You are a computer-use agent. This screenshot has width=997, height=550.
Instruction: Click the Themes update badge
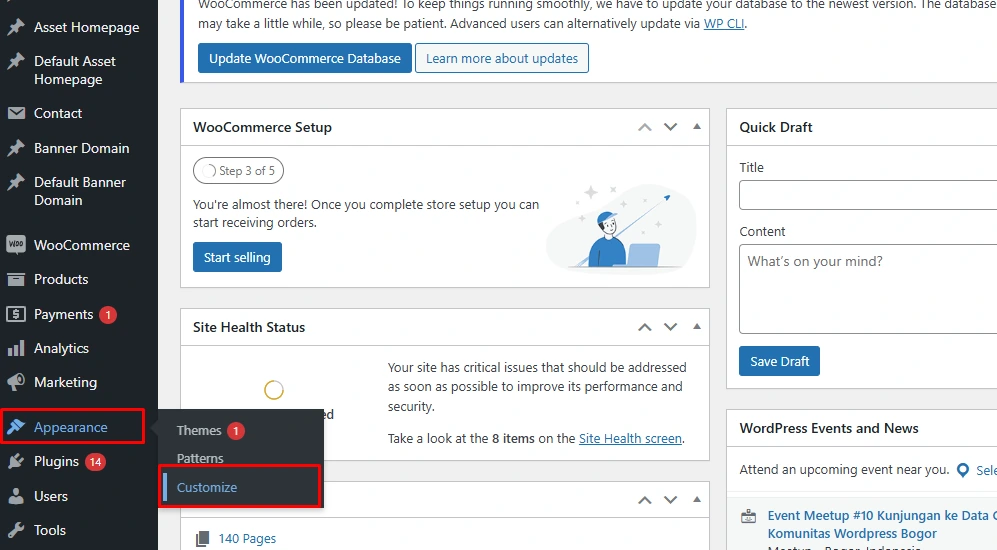point(236,430)
